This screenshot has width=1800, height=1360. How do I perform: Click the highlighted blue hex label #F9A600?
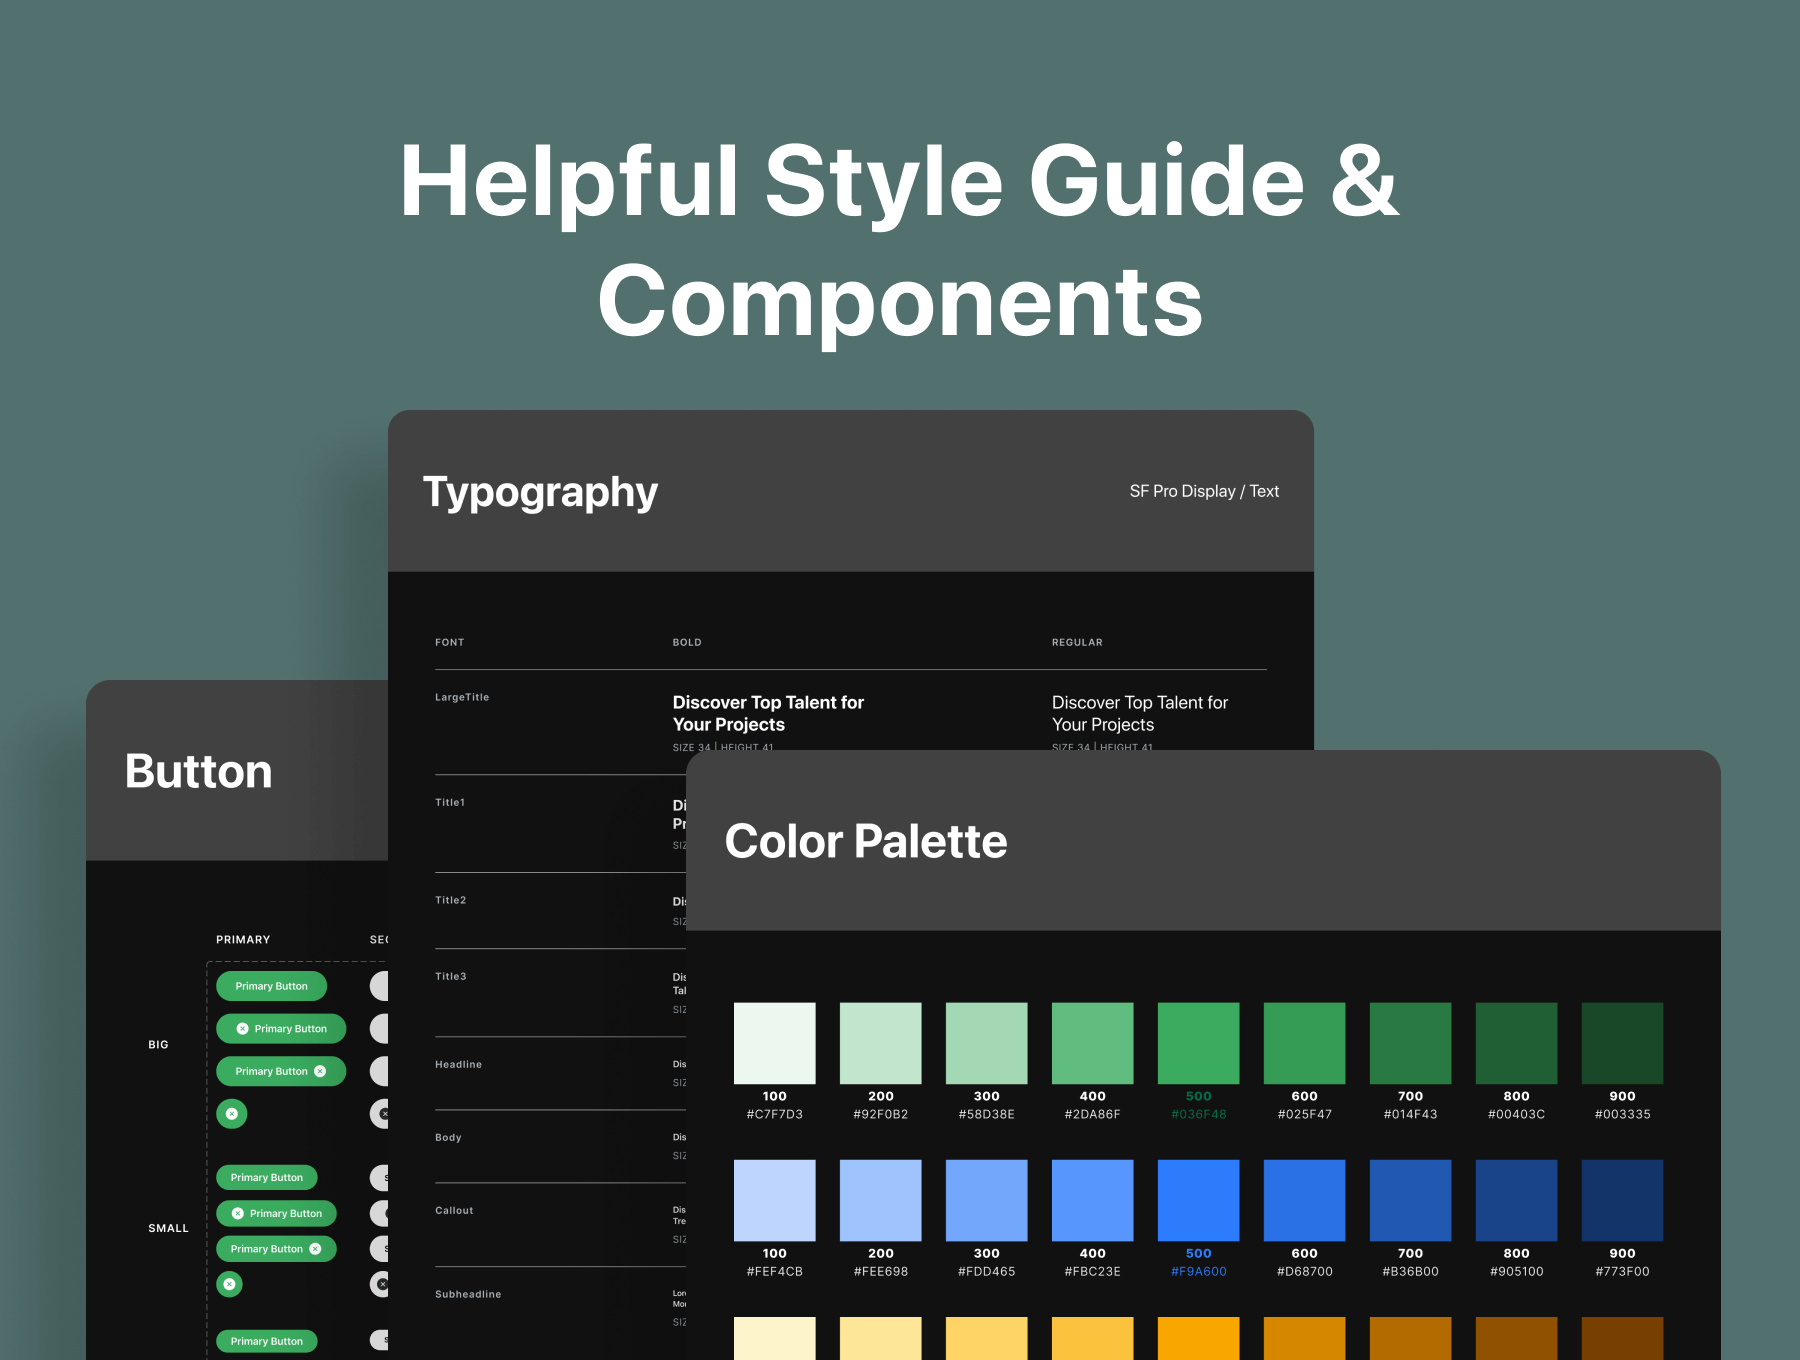click(x=1199, y=1271)
